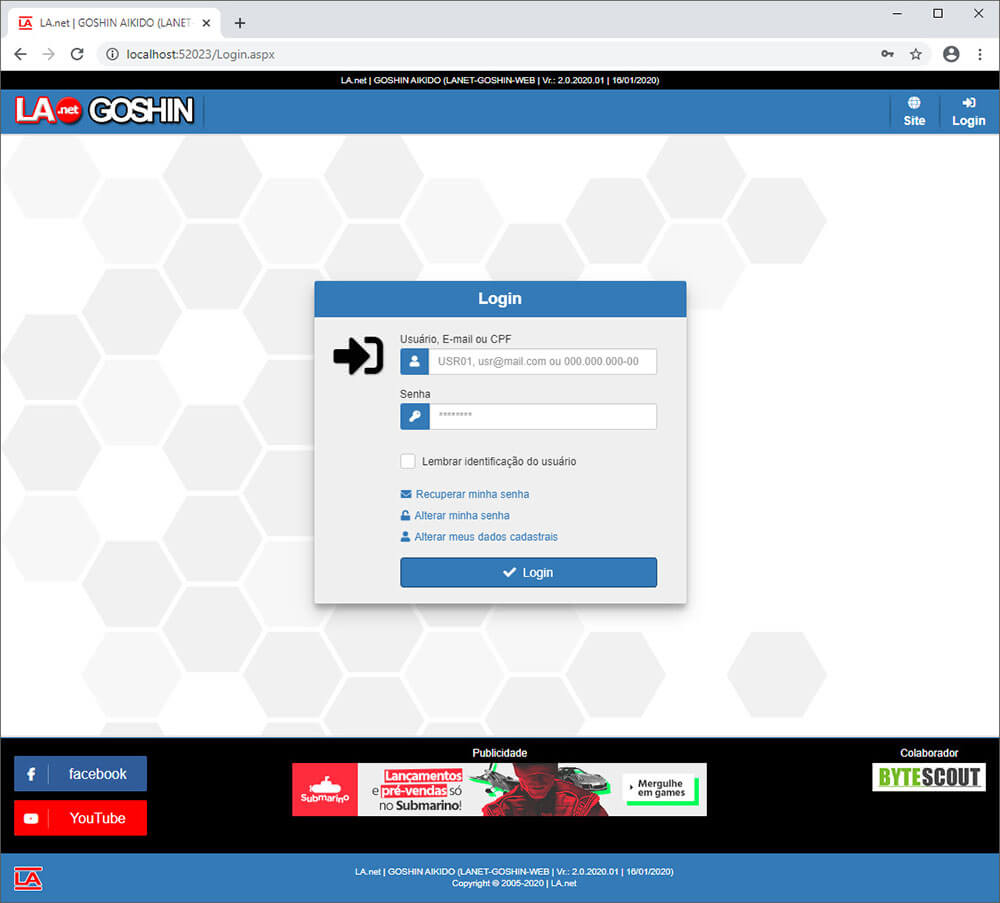Click the key icon beside Senha field
Screen dimensions: 1000x903
(414, 417)
